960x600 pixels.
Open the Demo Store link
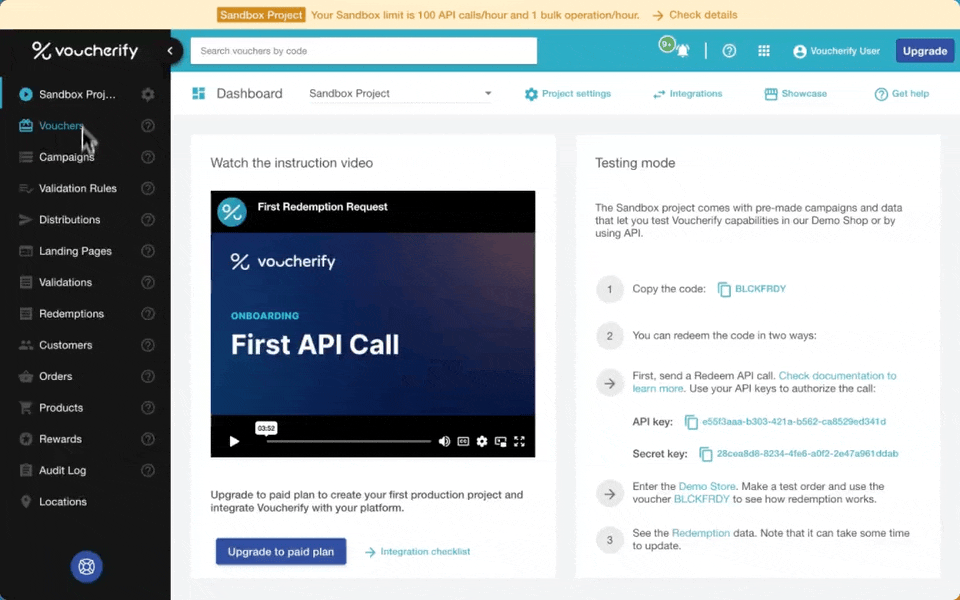707,486
